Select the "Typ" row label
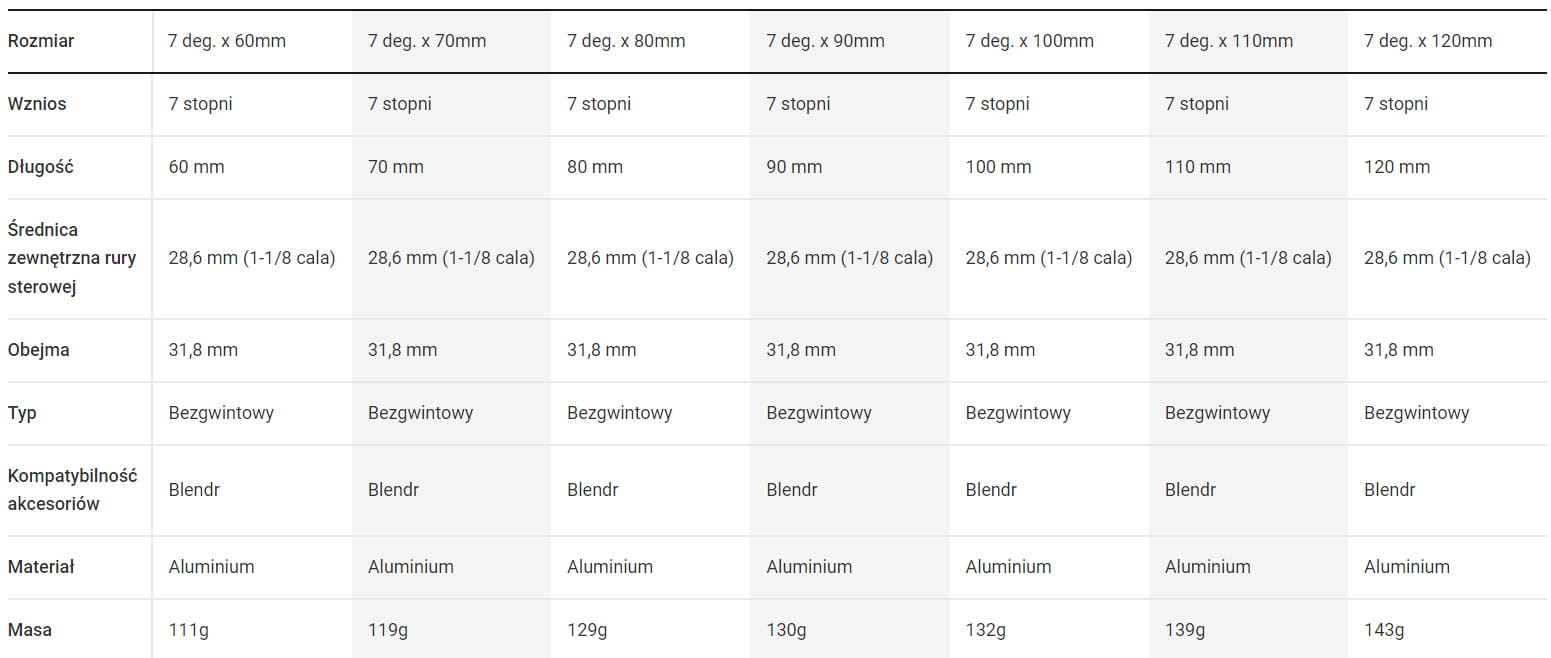 22,413
